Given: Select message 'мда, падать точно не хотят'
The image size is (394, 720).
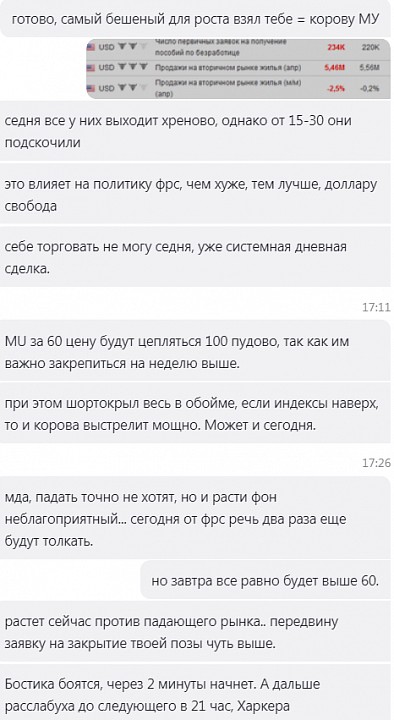Looking at the screenshot, I should [x=197, y=518].
